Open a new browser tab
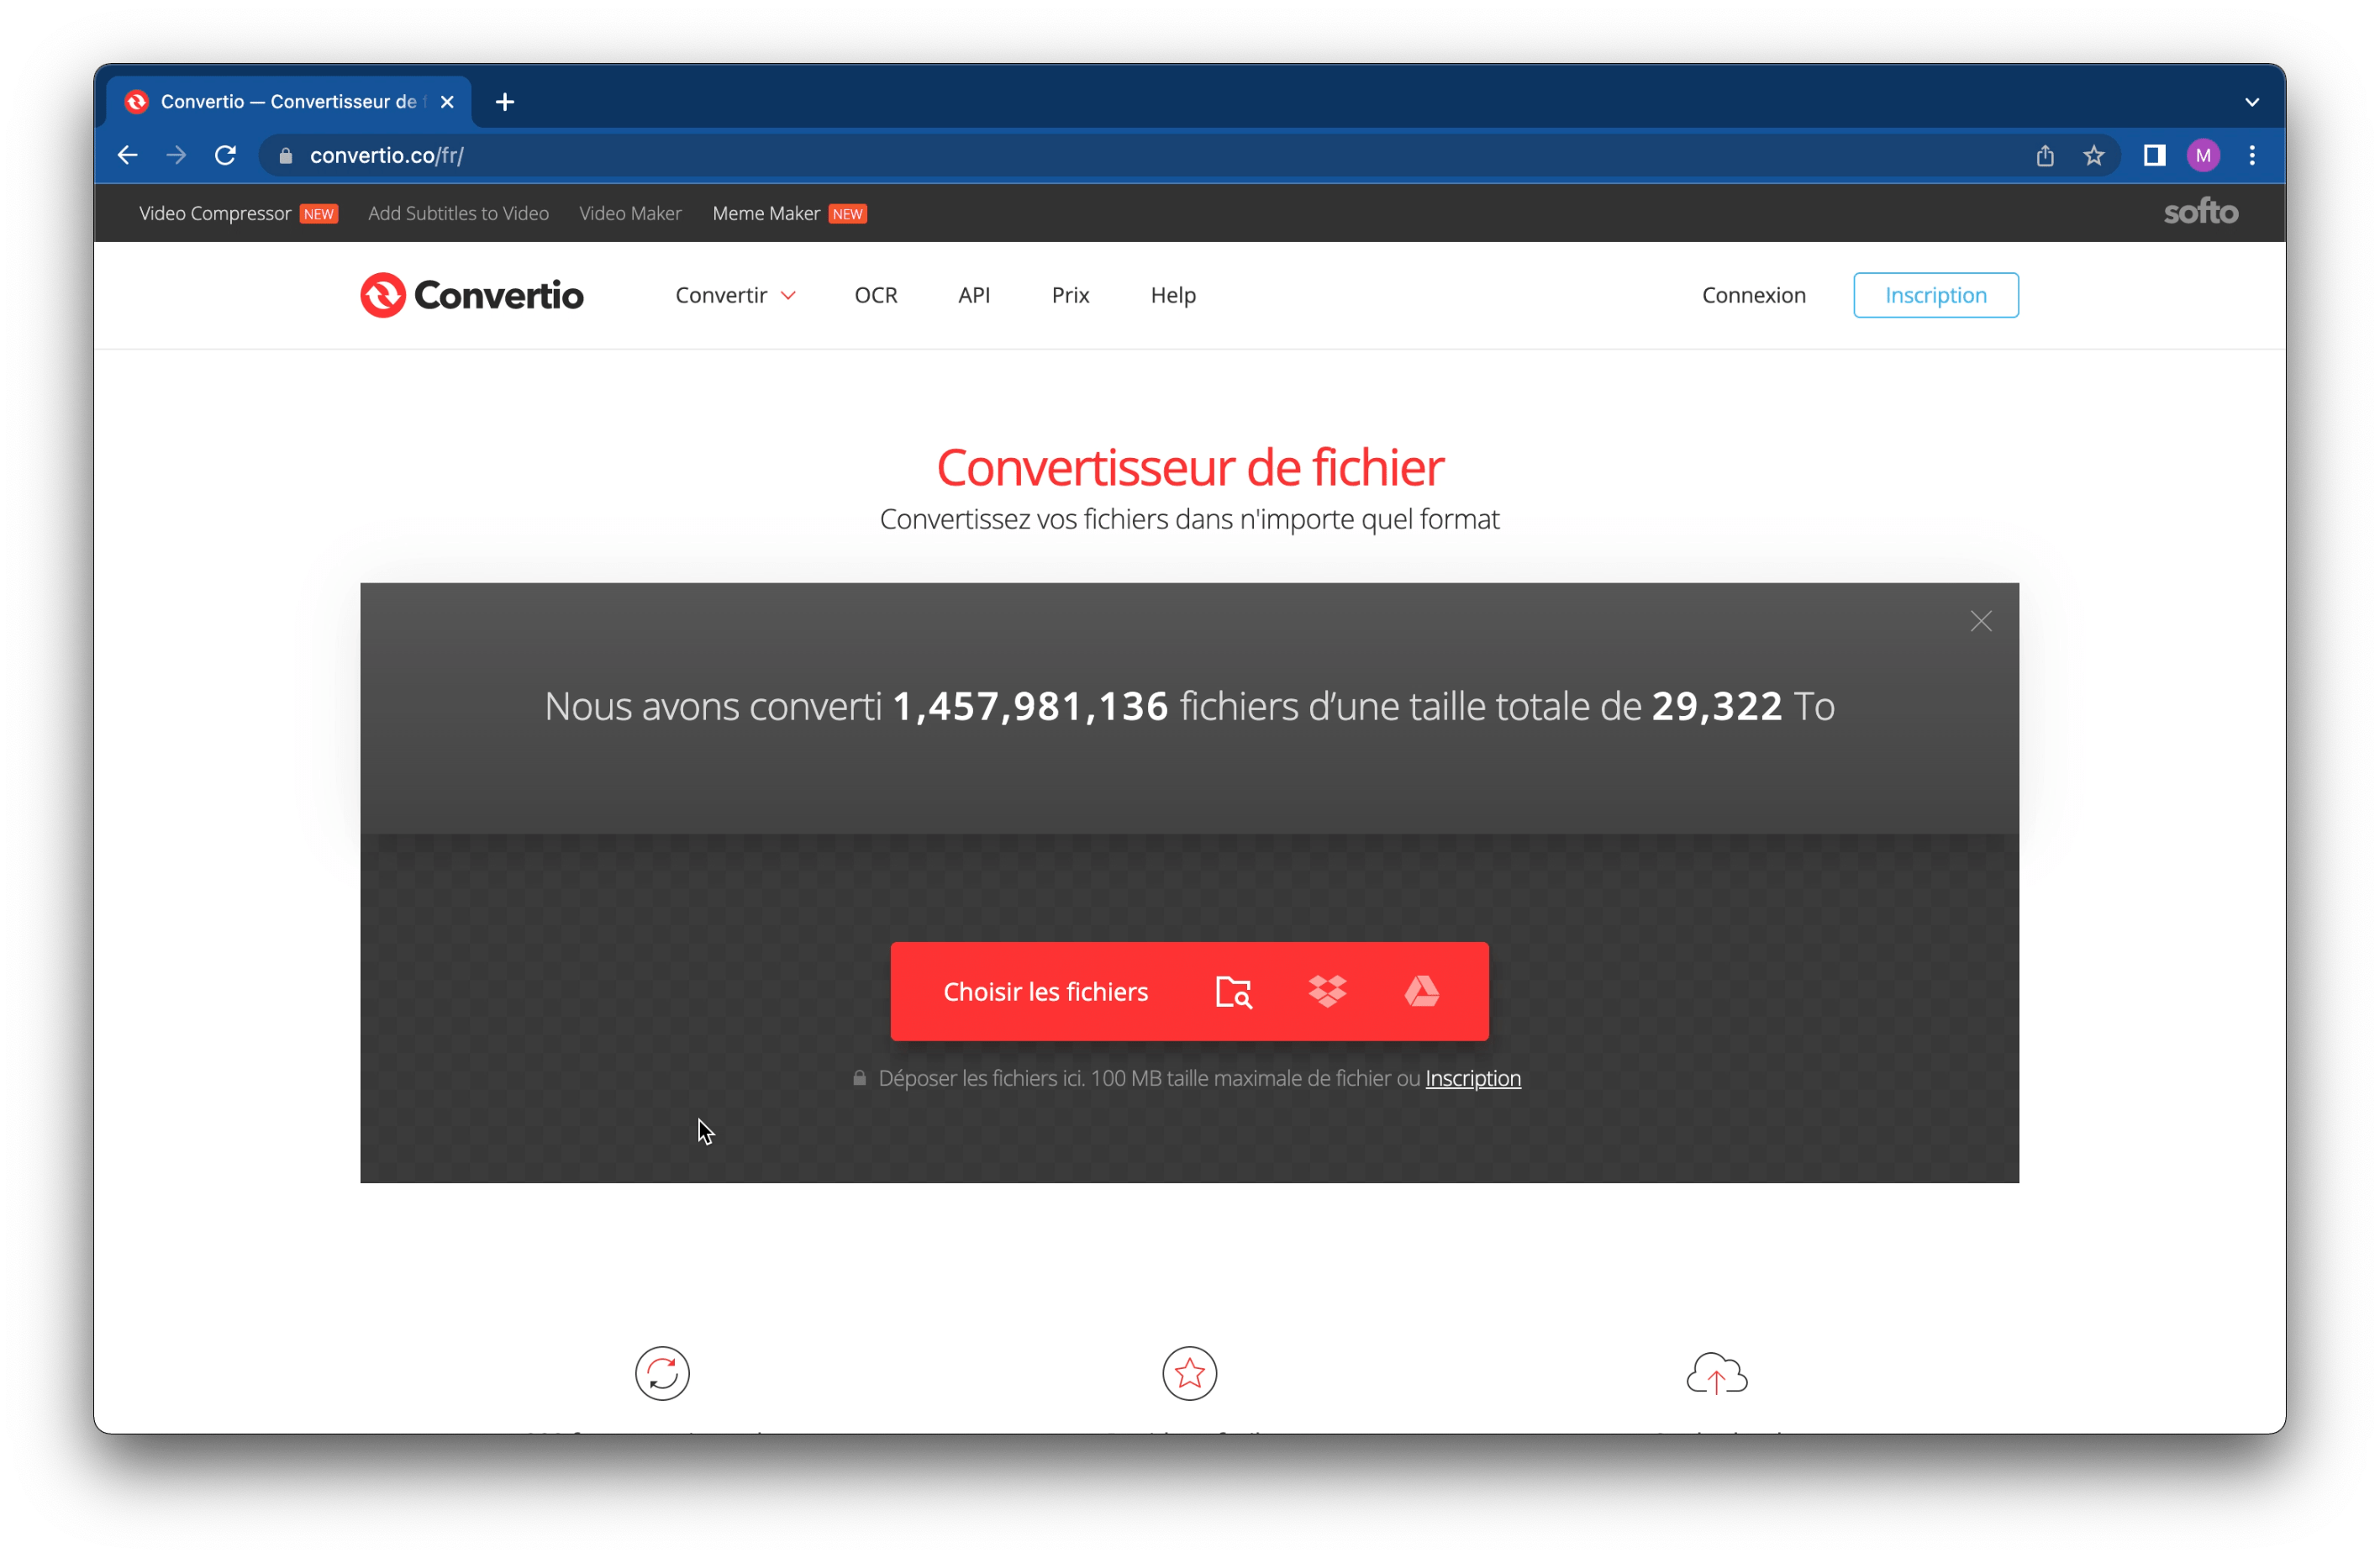 (x=505, y=102)
